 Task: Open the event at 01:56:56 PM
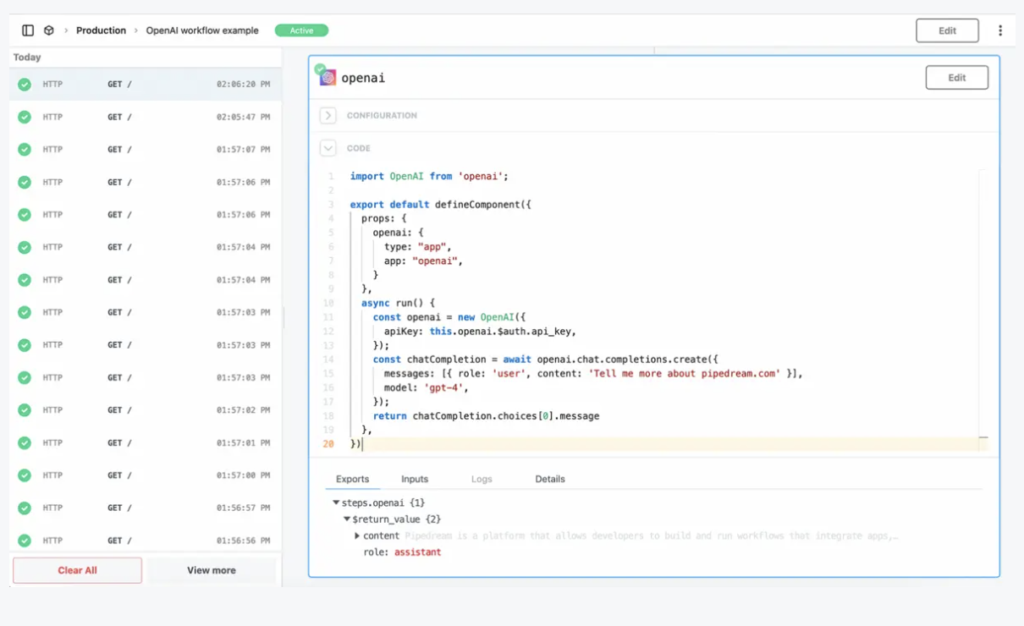click(146, 540)
